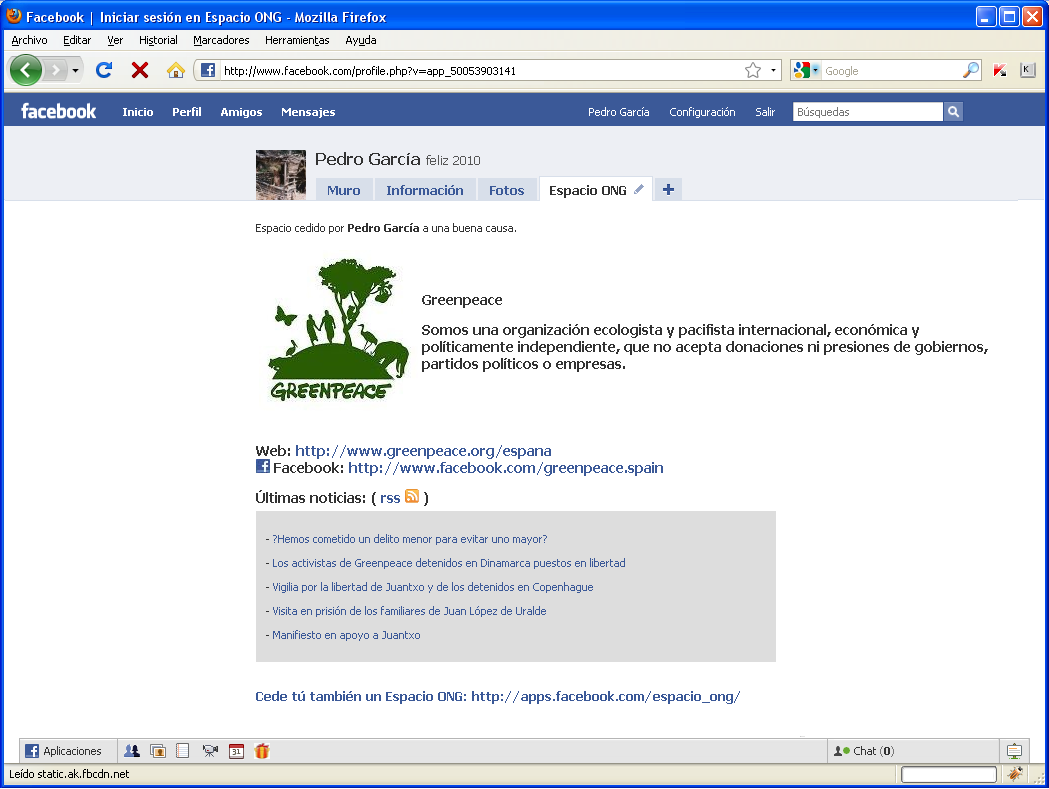Open Mensajes in the Facebook top bar
1049x789 pixels.
[x=308, y=112]
